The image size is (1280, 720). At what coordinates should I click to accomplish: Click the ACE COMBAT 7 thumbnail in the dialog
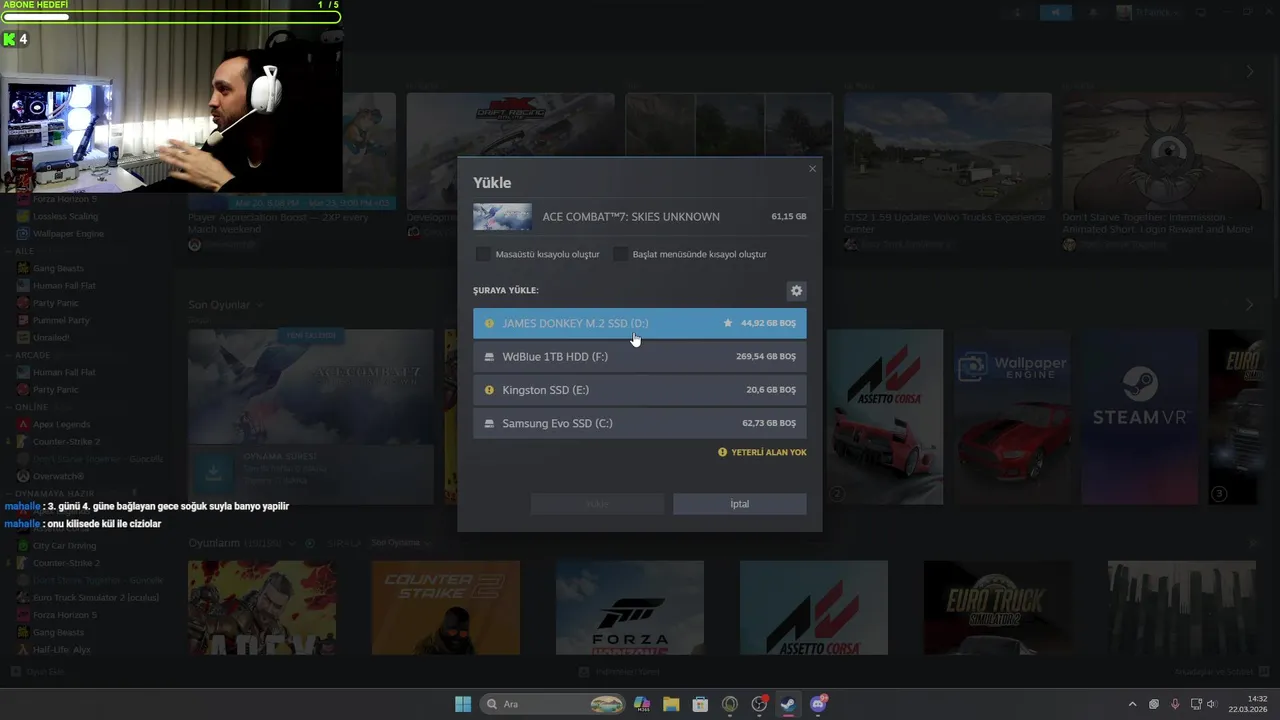click(502, 217)
